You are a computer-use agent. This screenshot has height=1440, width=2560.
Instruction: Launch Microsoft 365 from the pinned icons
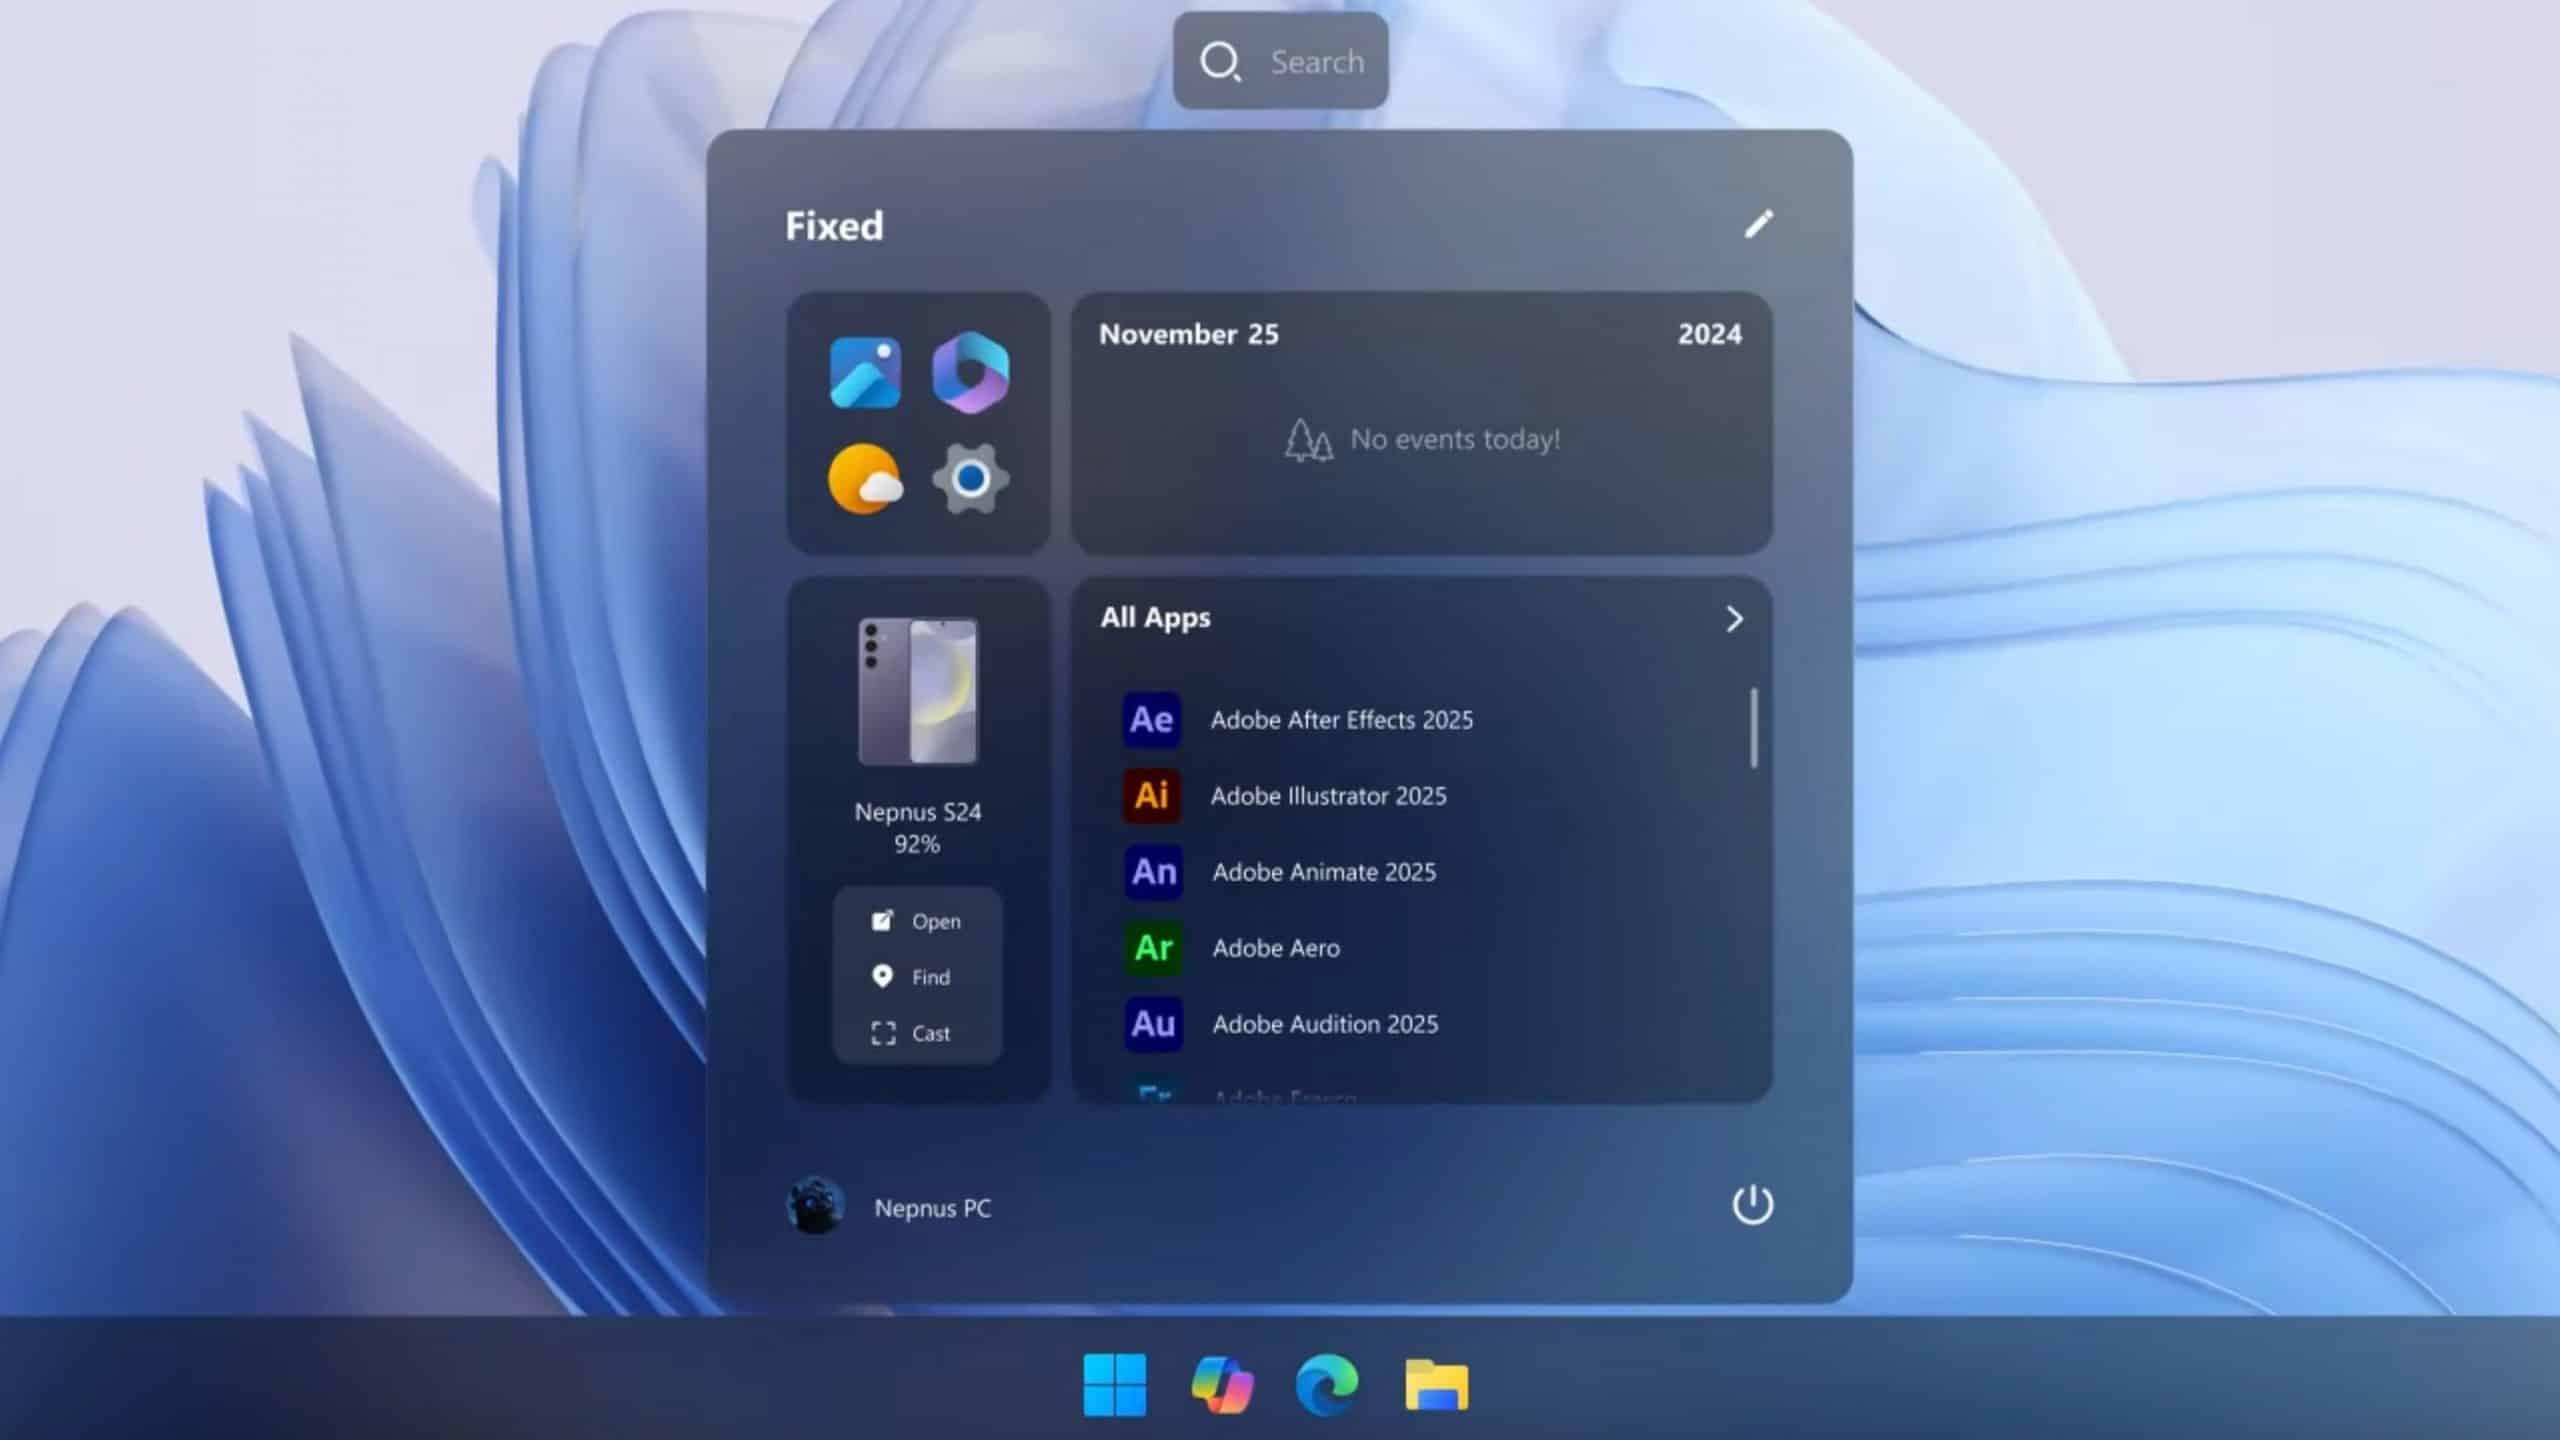click(x=968, y=373)
